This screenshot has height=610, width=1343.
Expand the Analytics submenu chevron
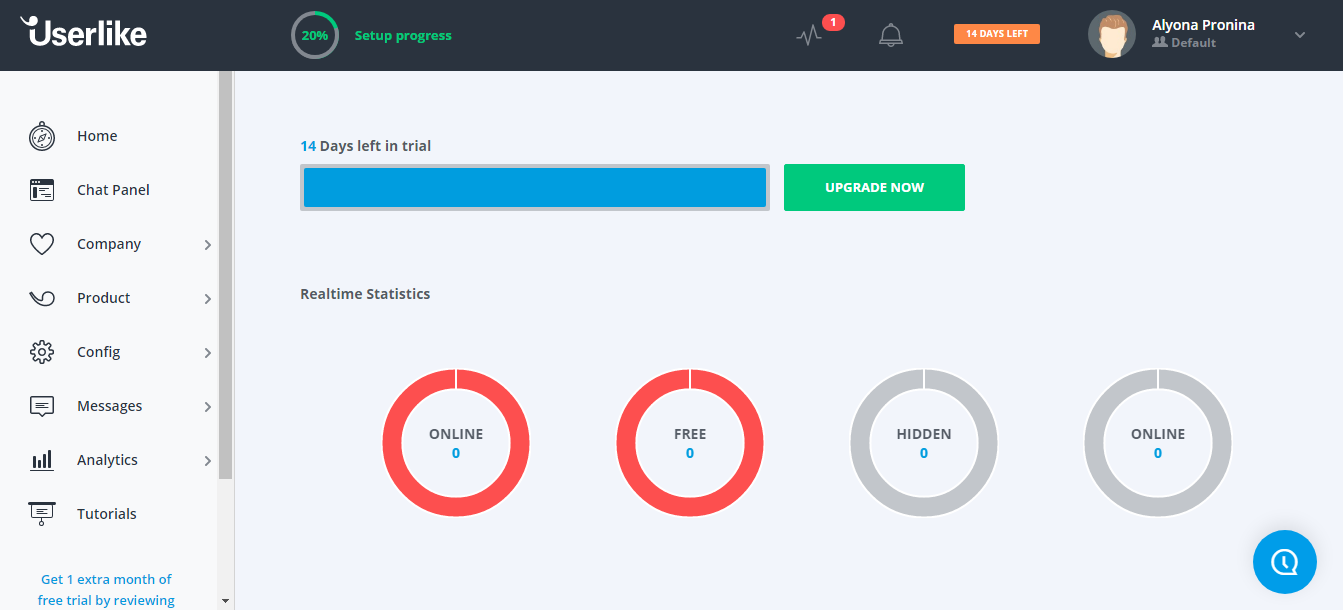coord(208,461)
